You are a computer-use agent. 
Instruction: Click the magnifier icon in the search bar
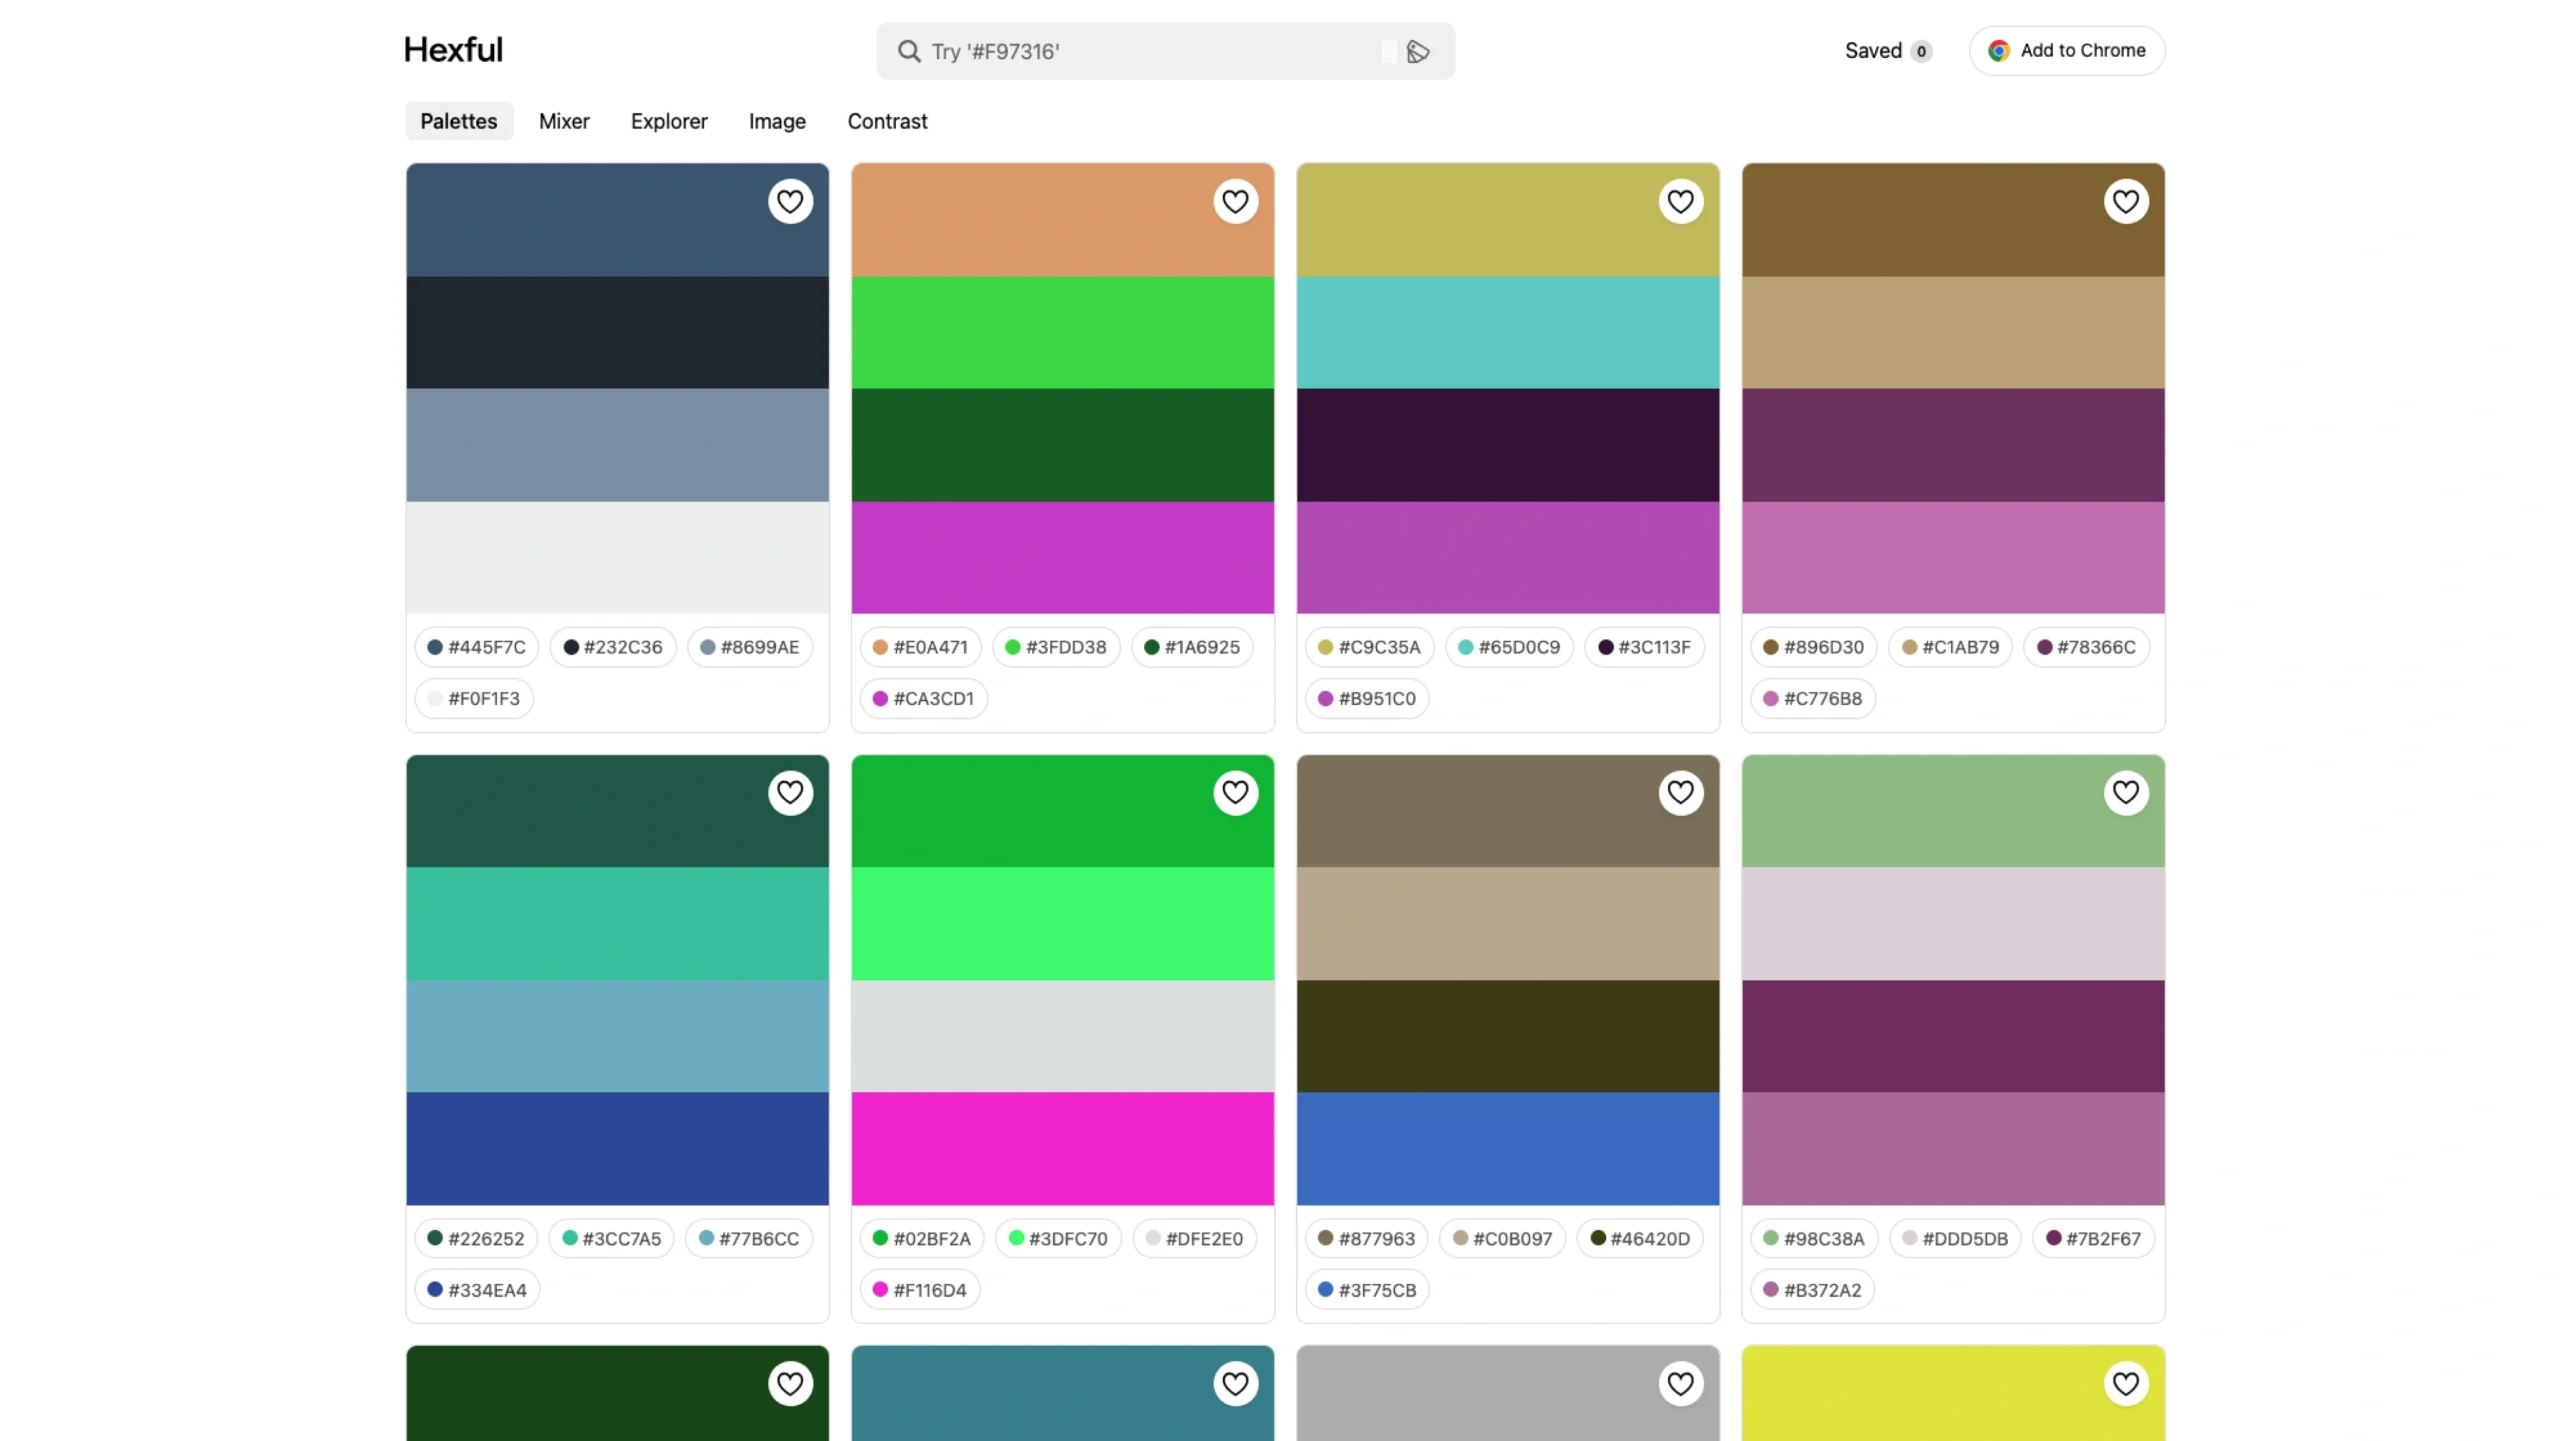[x=908, y=51]
